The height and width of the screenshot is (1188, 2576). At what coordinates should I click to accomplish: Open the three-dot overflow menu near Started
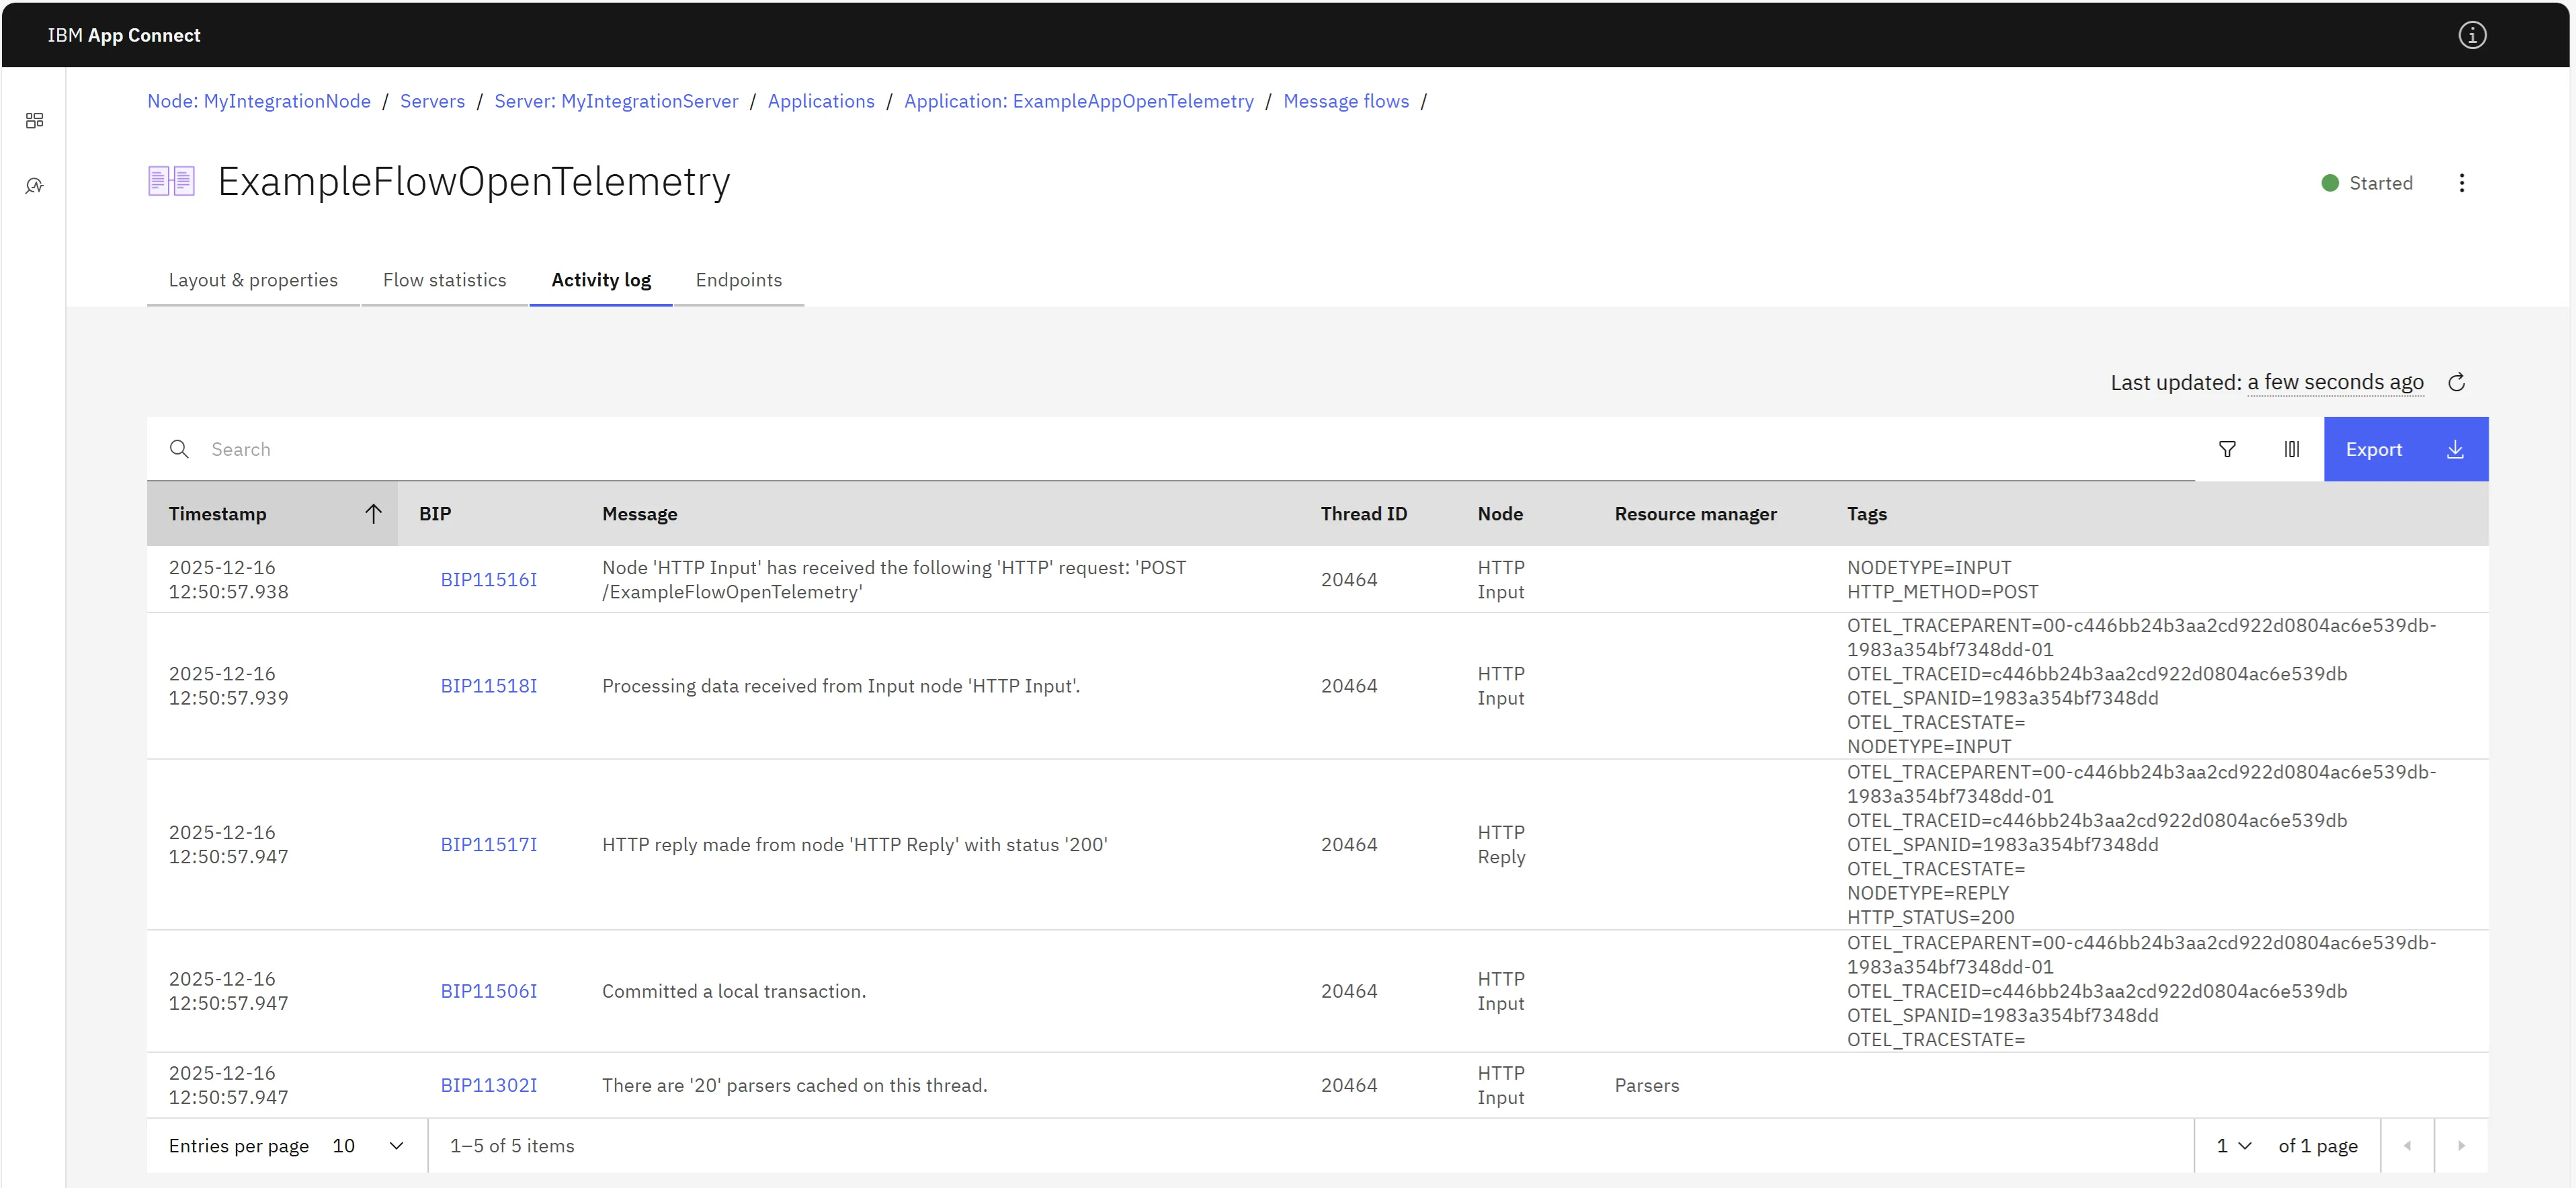pos(2462,183)
